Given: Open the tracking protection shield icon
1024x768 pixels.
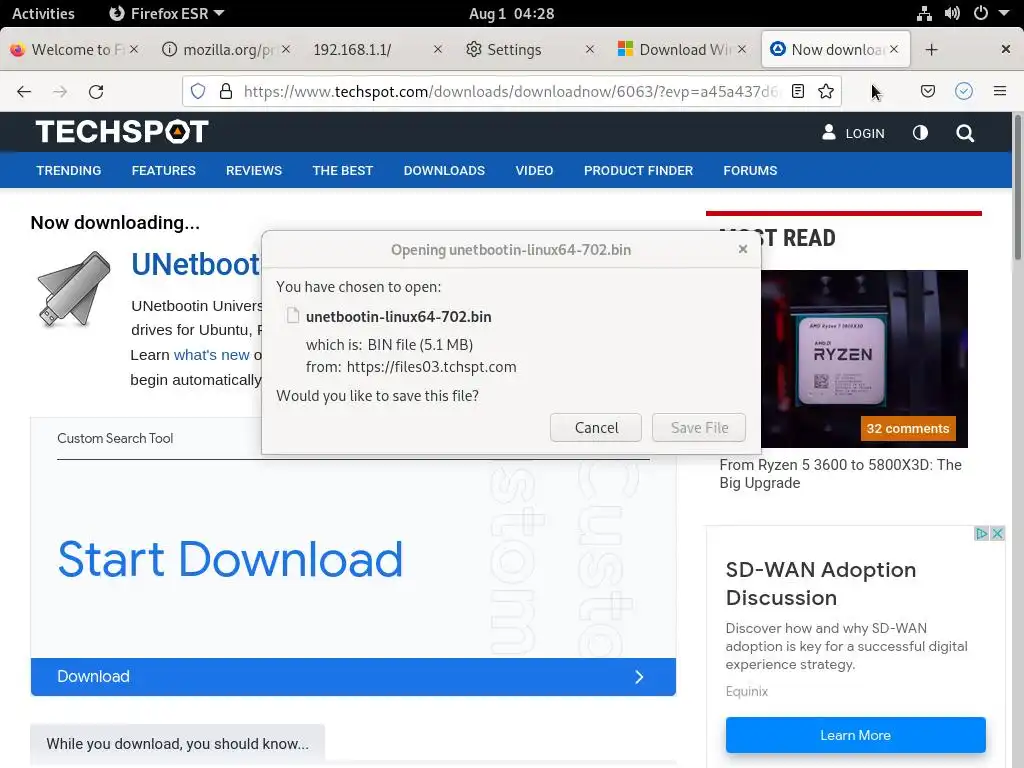Looking at the screenshot, I should click(x=198, y=91).
